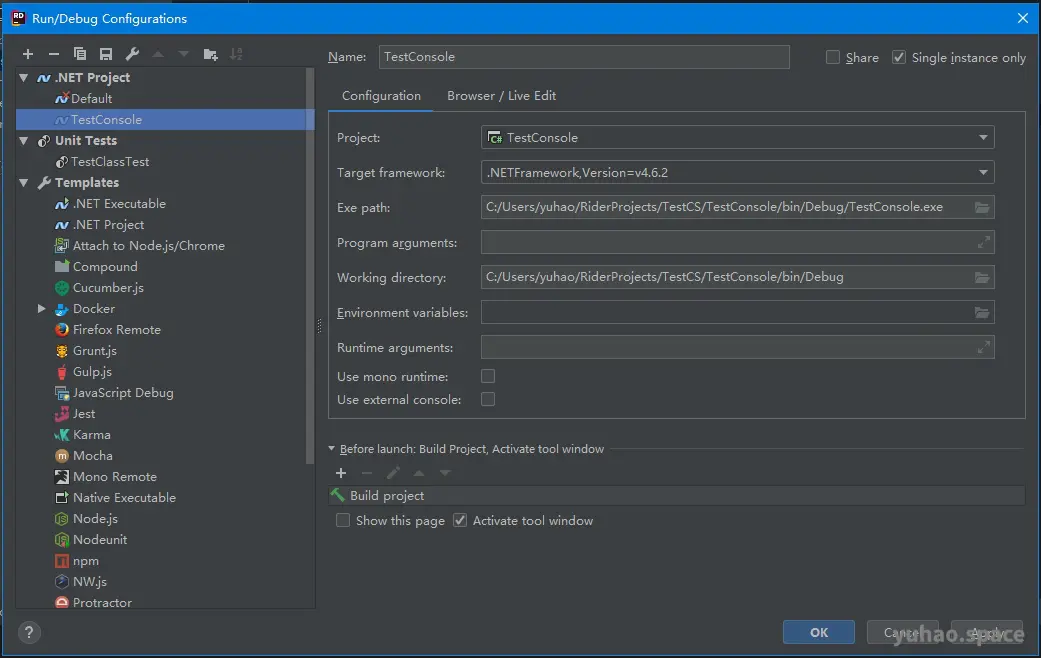Open edit templates with the wrench icon

pos(131,53)
